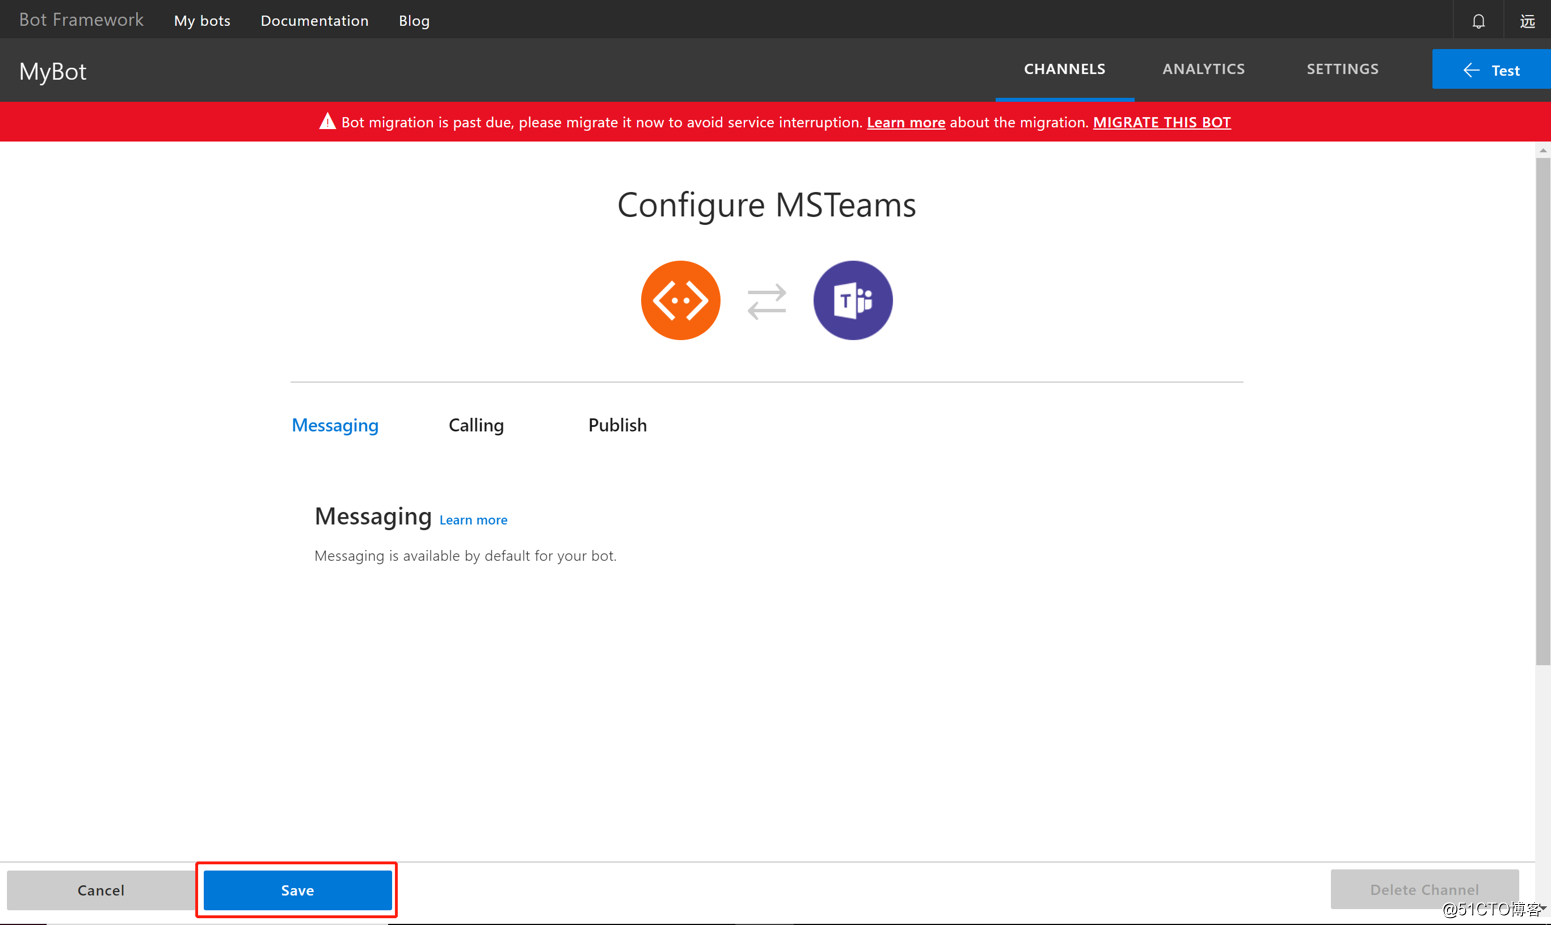The image size is (1551, 928).
Task: Click MIGRATE THIS BOT link
Action: 1161,122
